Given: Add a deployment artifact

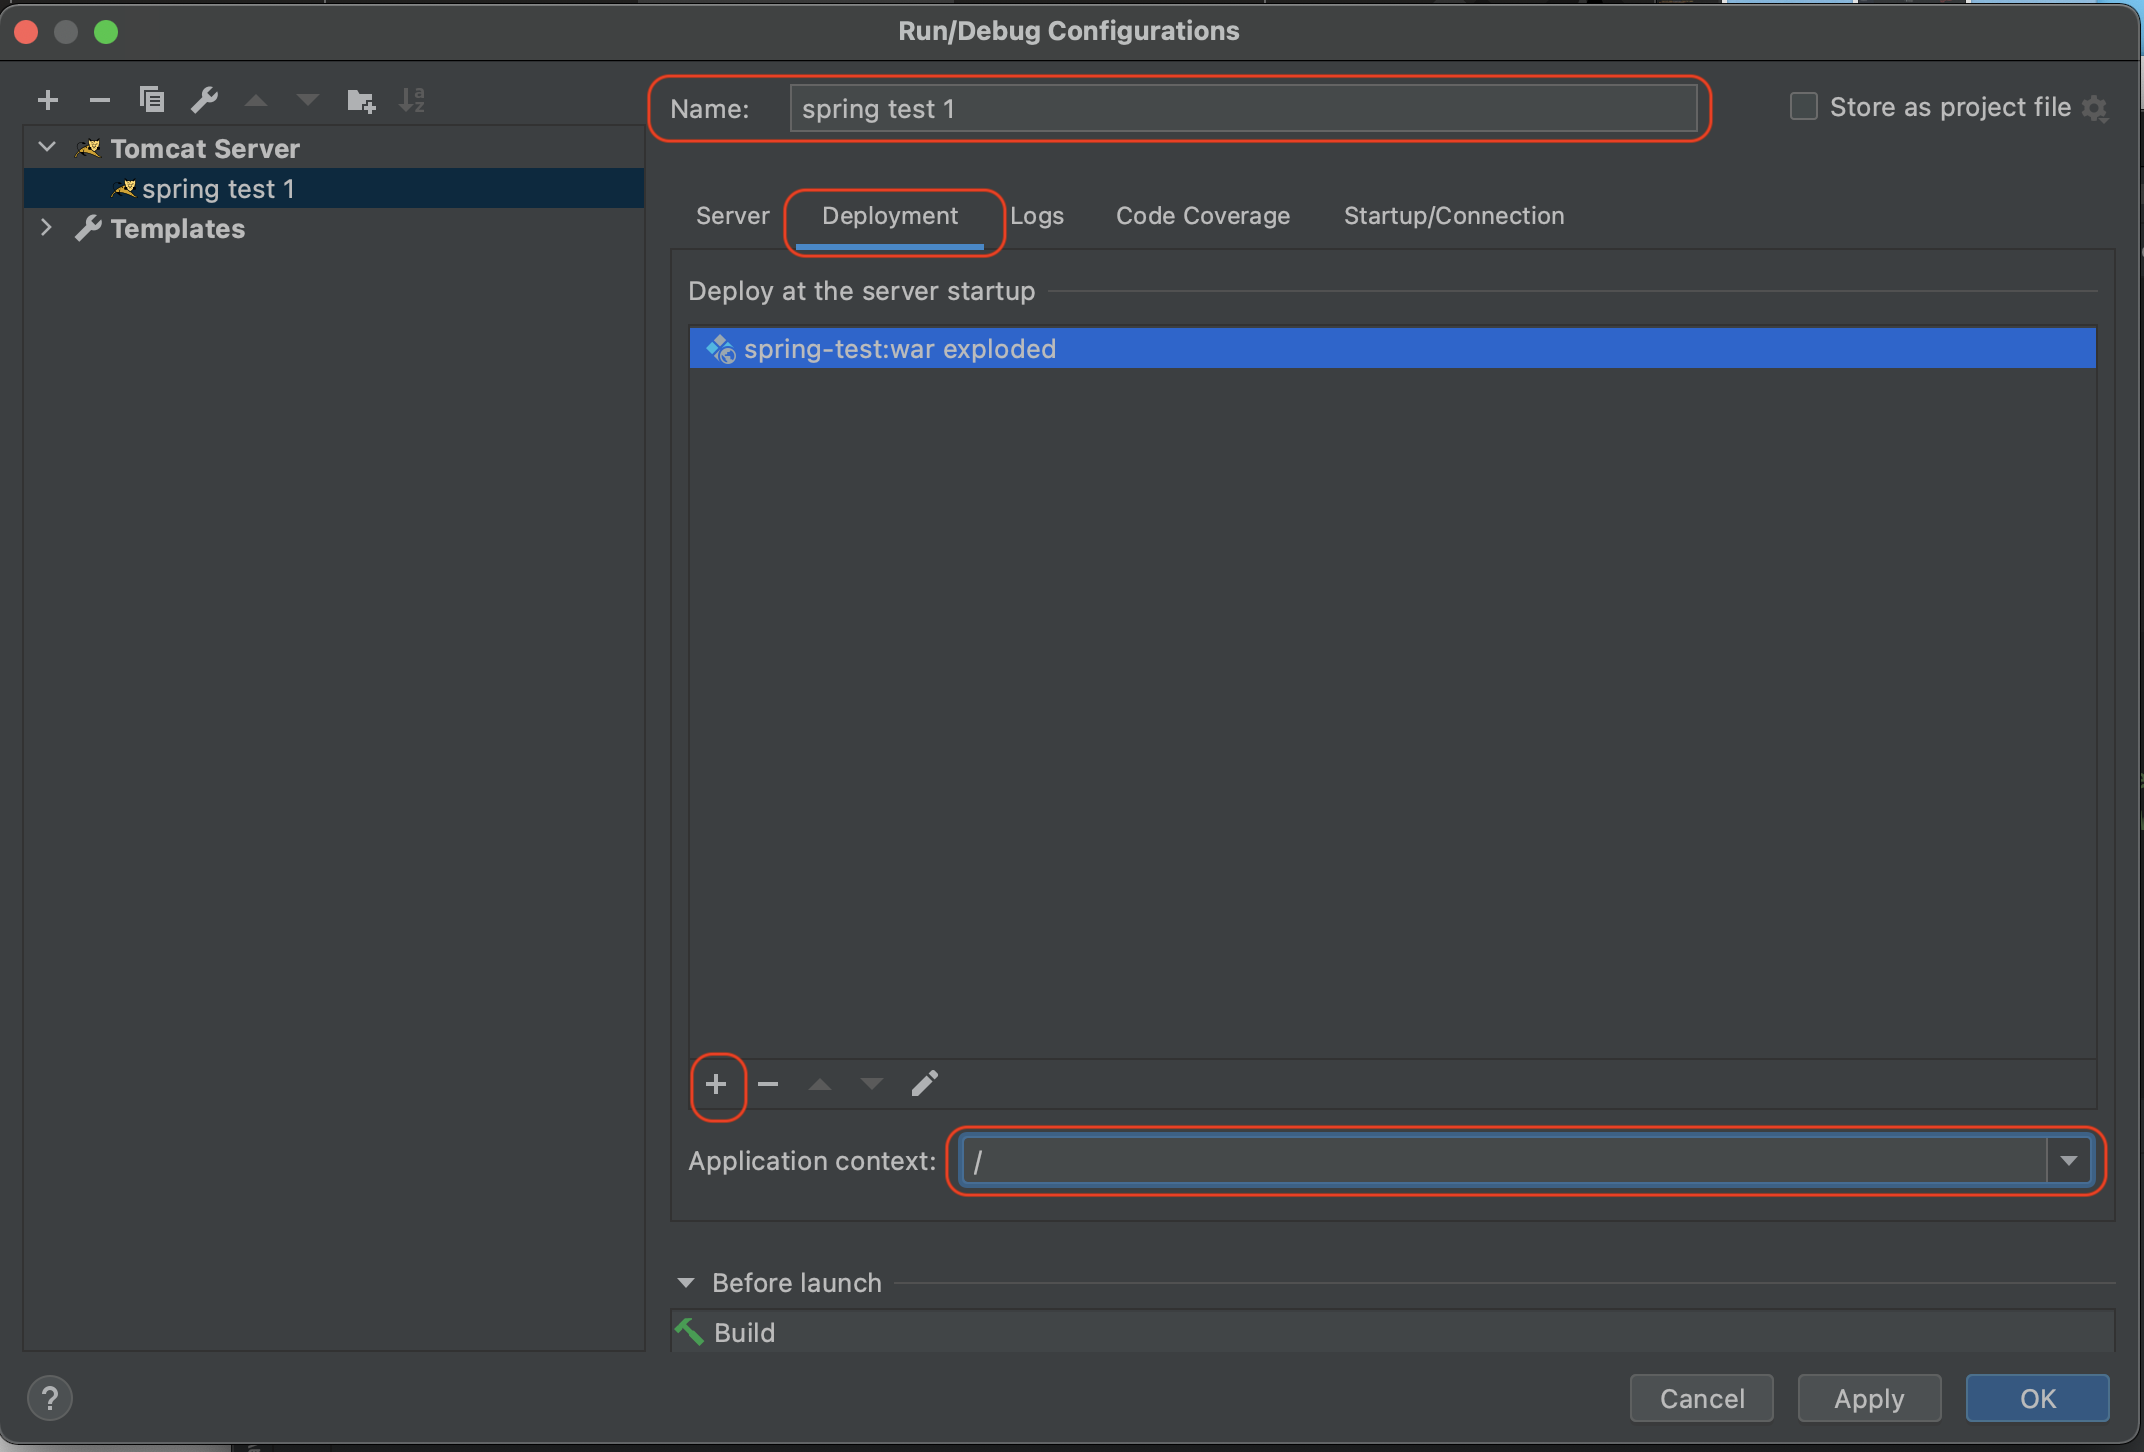Looking at the screenshot, I should [x=716, y=1084].
